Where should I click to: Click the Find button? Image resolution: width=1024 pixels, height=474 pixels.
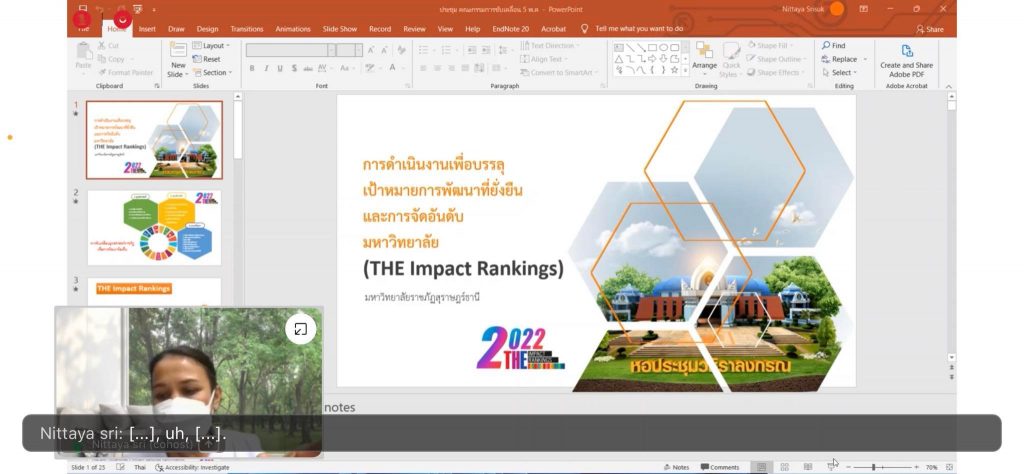[834, 46]
